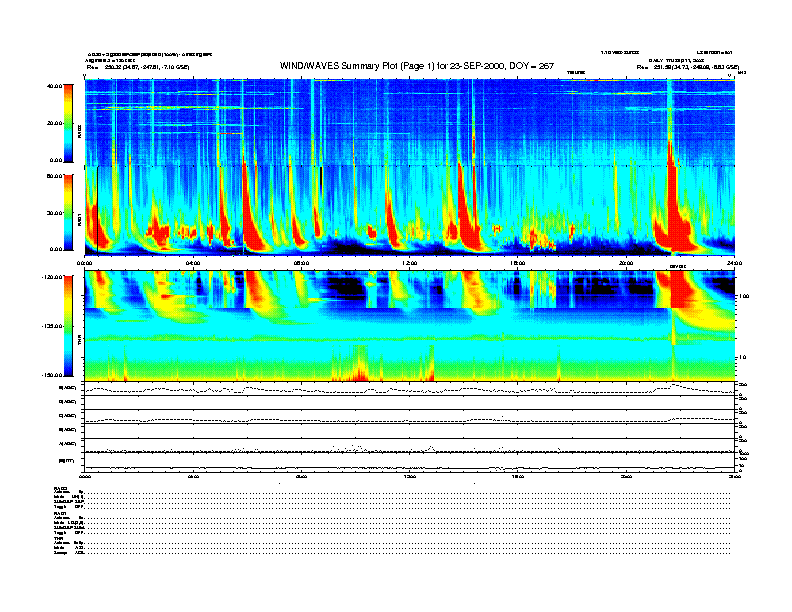Click the 12:00 tick label under RAD1 spectrogram
Screen dimensions: 792x612
pyautogui.click(x=409, y=263)
